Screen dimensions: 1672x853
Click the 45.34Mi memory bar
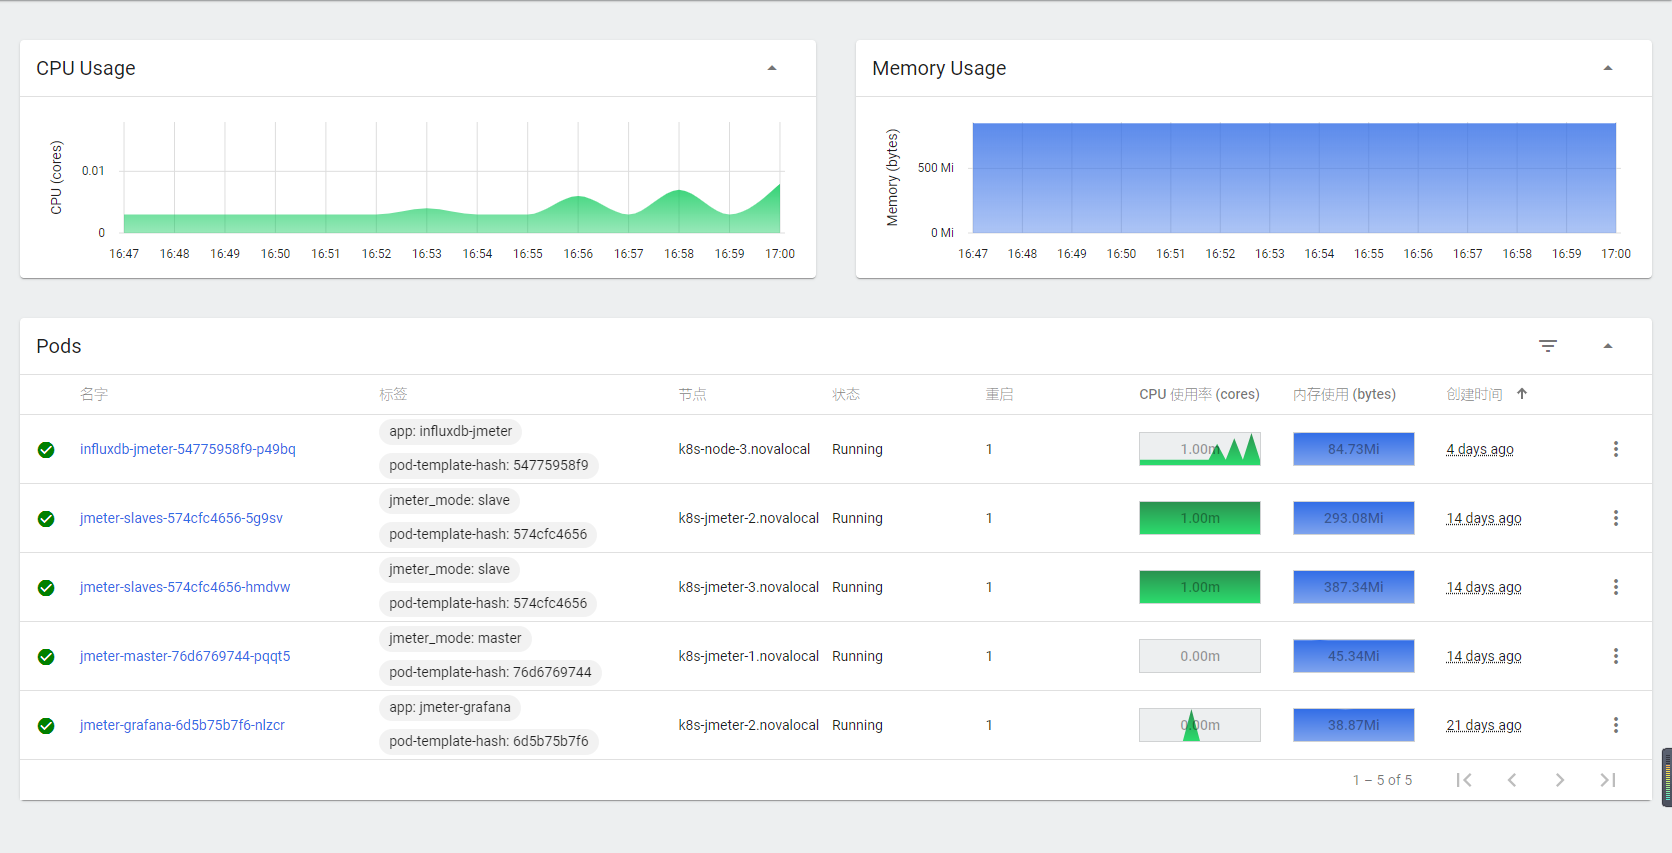[1354, 656]
